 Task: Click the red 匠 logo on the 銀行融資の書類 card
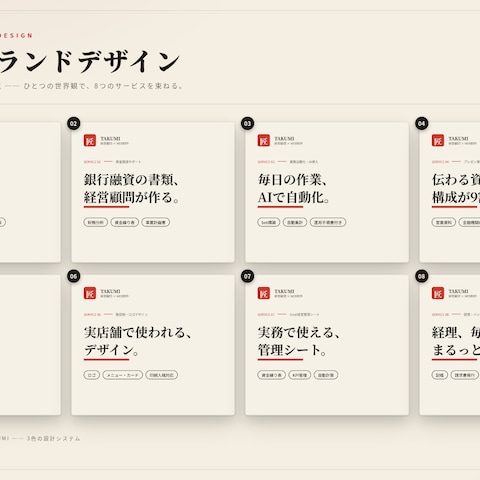coord(90,140)
